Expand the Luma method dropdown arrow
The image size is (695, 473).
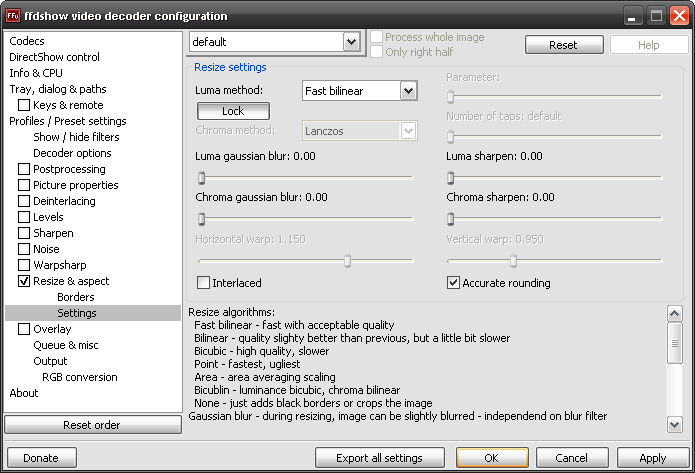point(409,91)
